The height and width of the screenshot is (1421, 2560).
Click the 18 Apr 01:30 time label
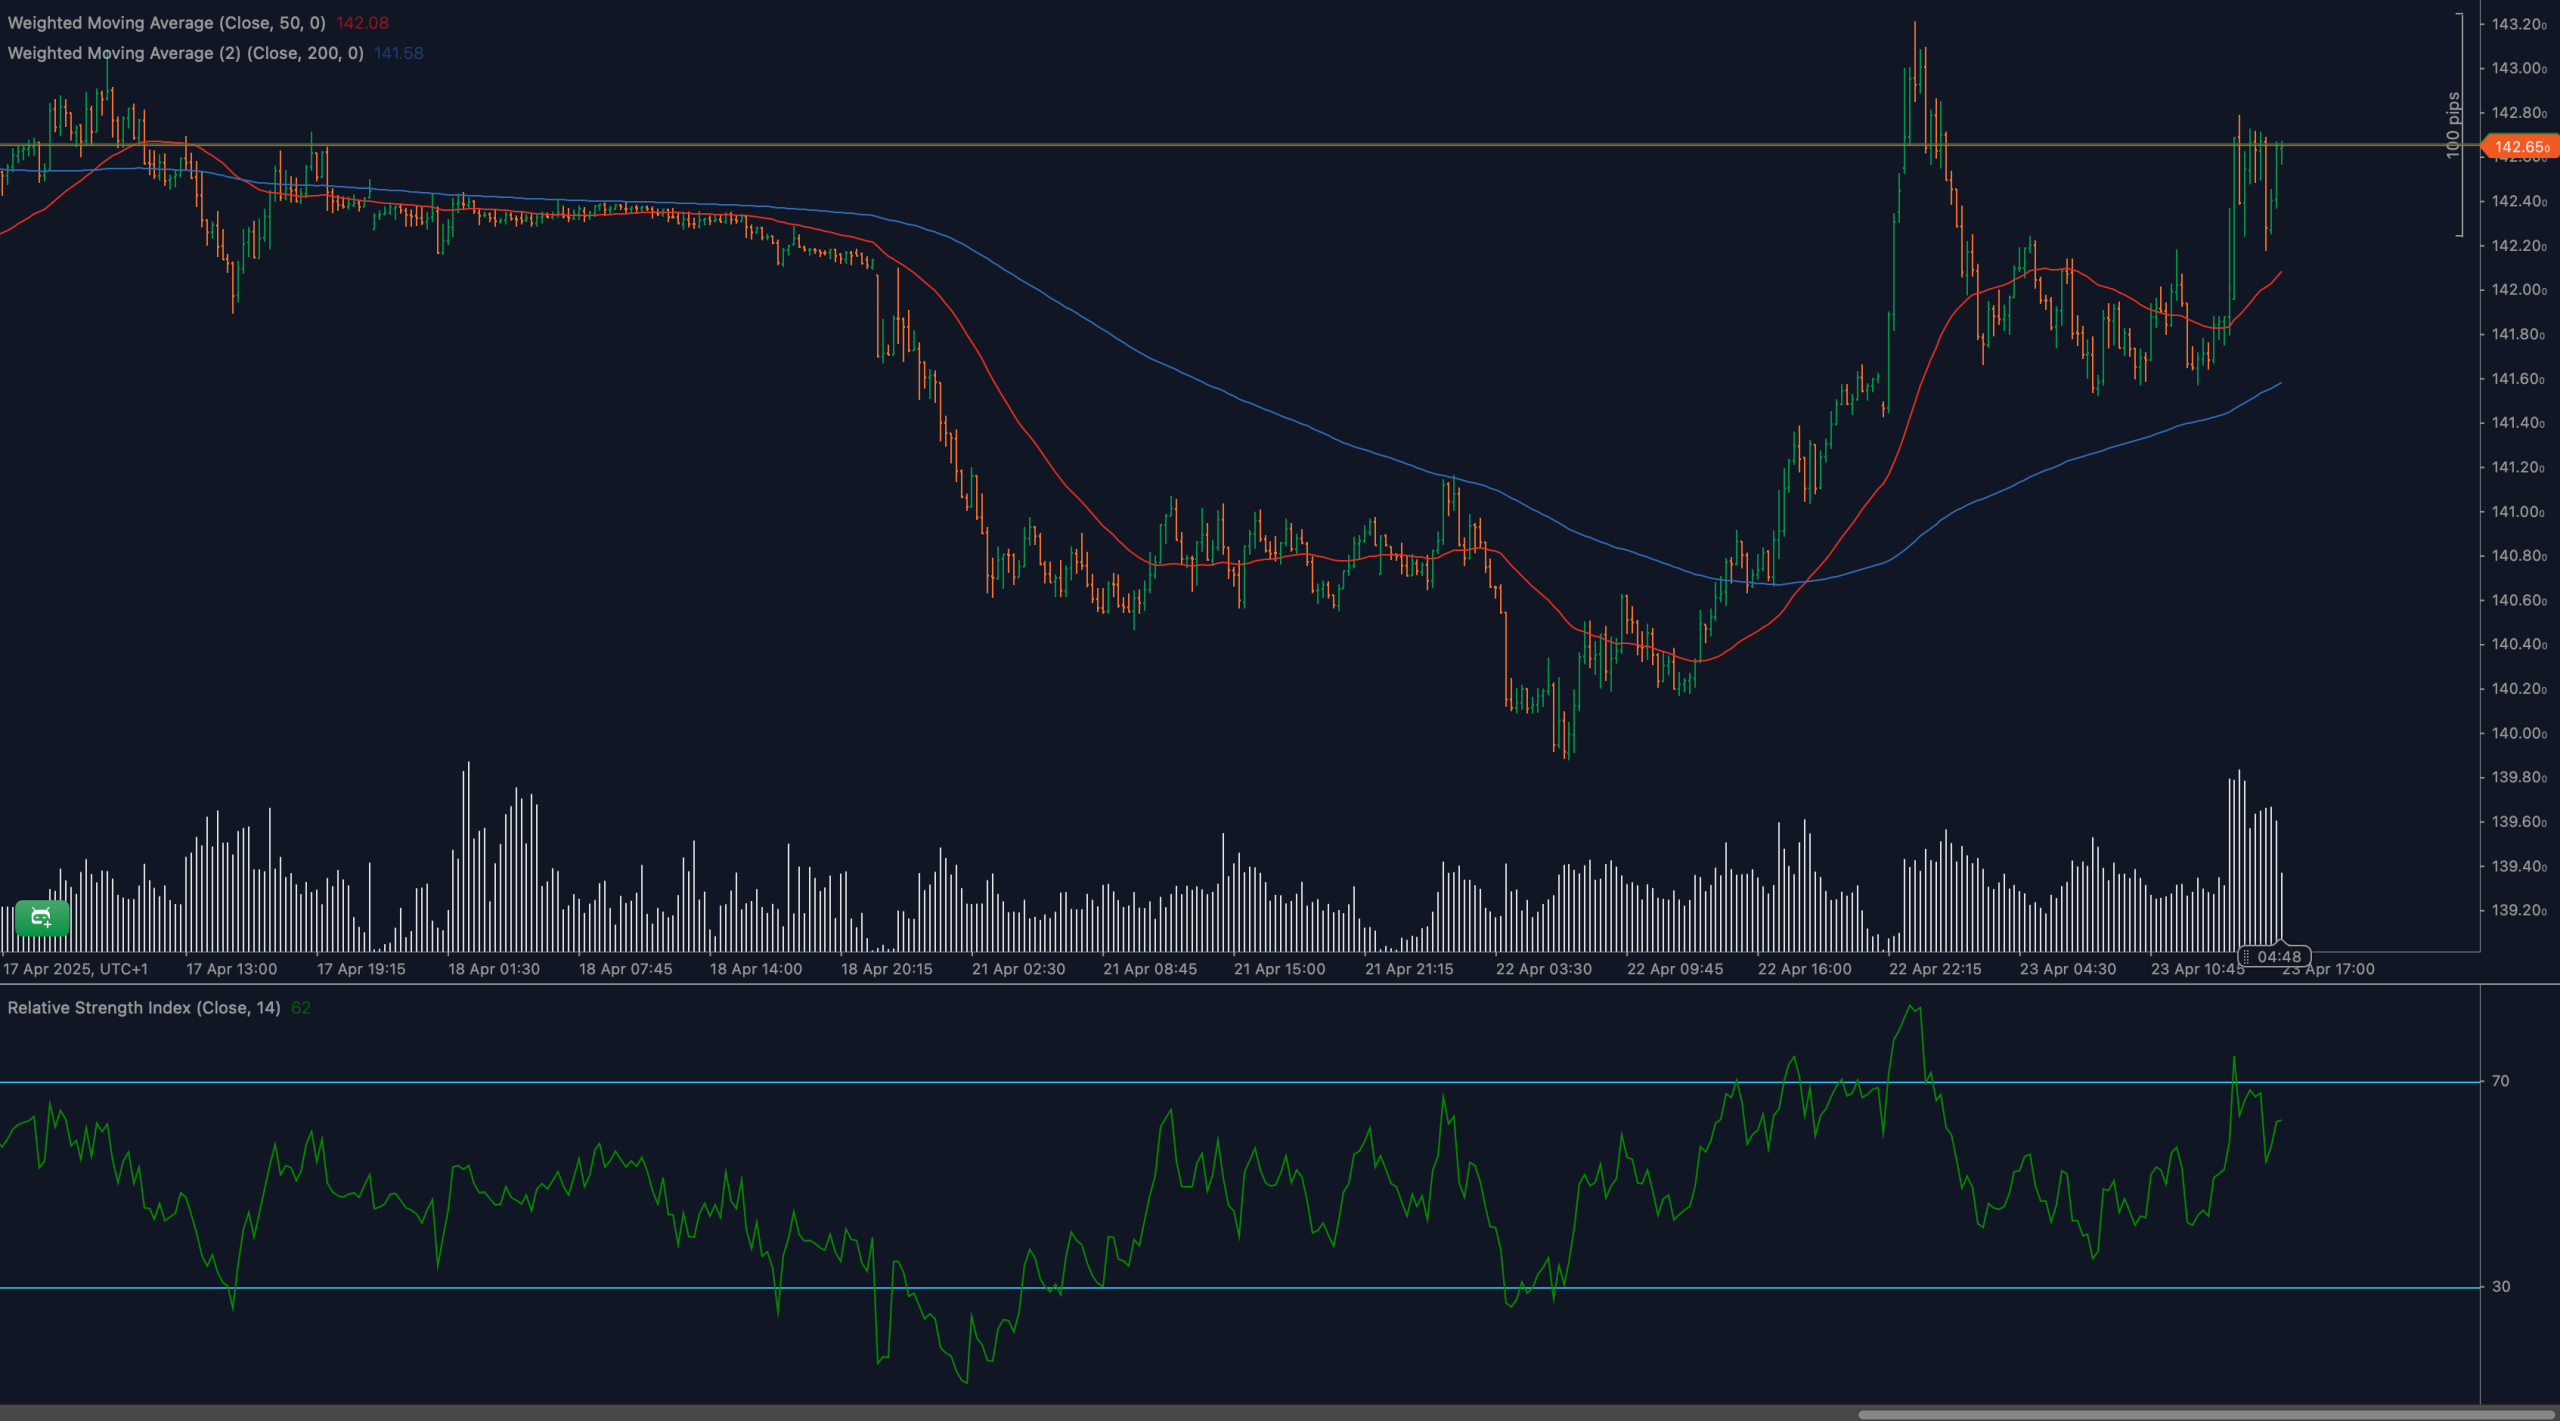(494, 969)
